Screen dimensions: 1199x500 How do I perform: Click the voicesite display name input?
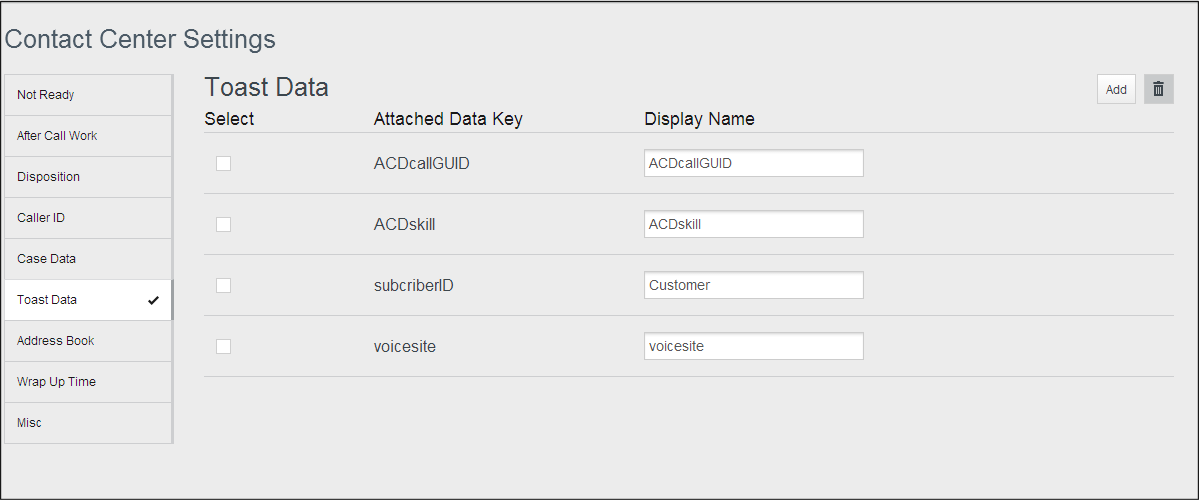click(x=753, y=346)
